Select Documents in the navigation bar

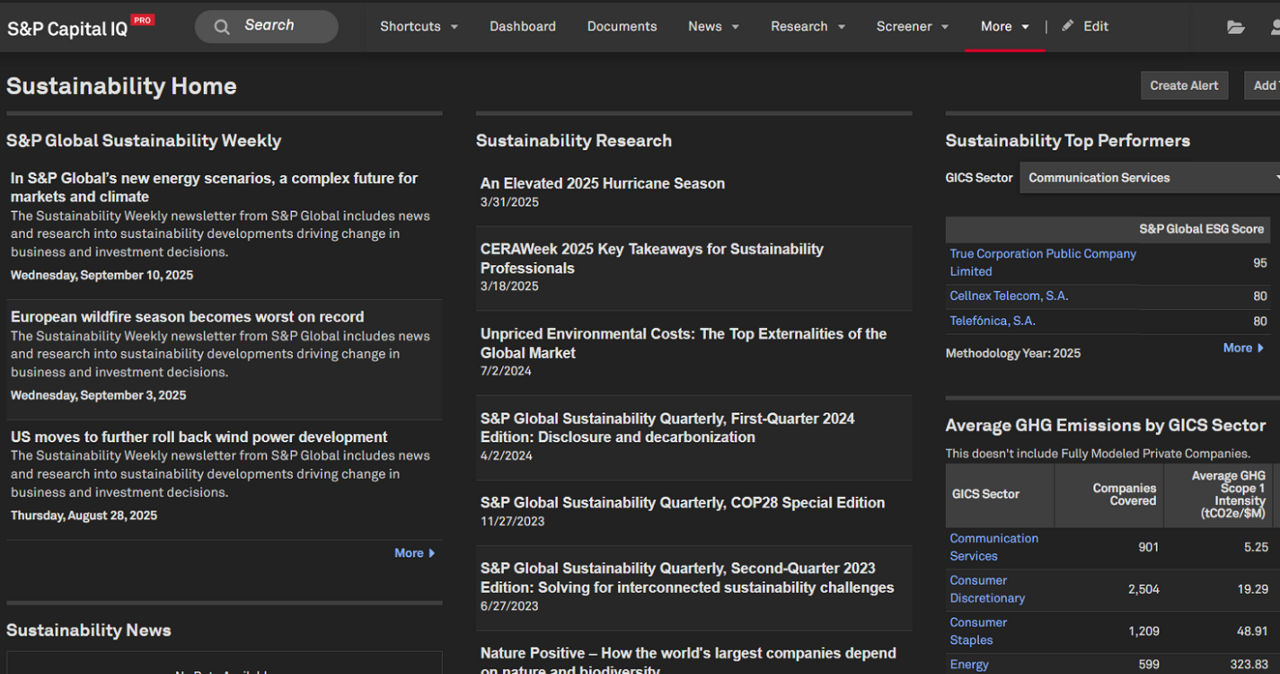coord(621,26)
